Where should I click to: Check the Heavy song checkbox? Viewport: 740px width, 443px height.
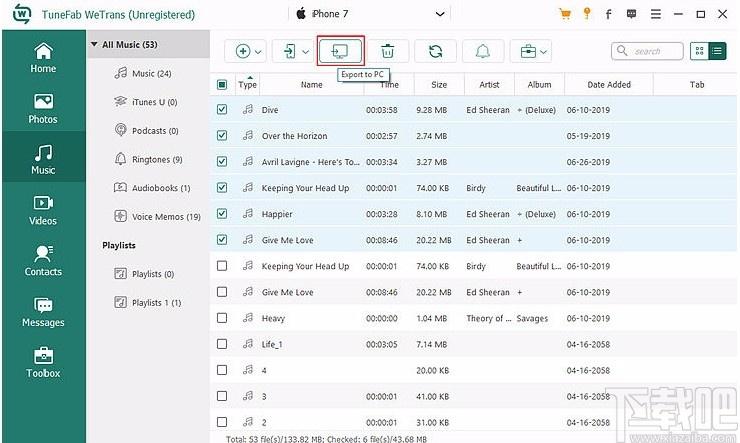[222, 318]
